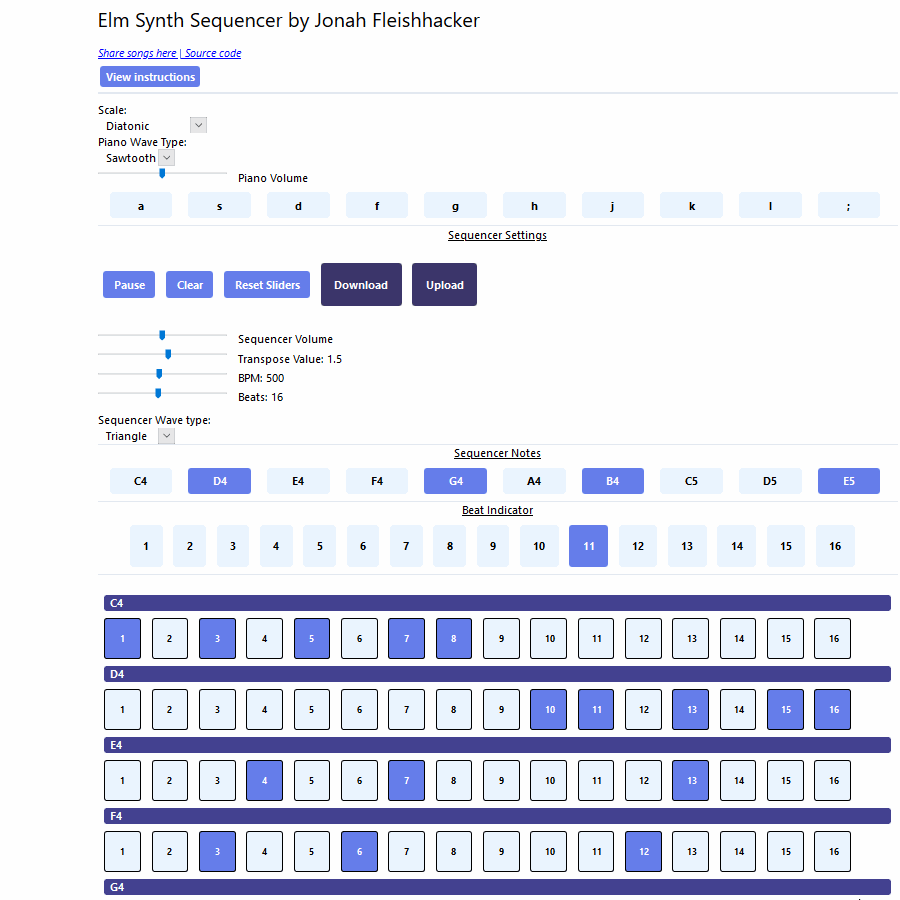900x900 pixels.
Task: Click the BPM slider handle
Action: 159,374
